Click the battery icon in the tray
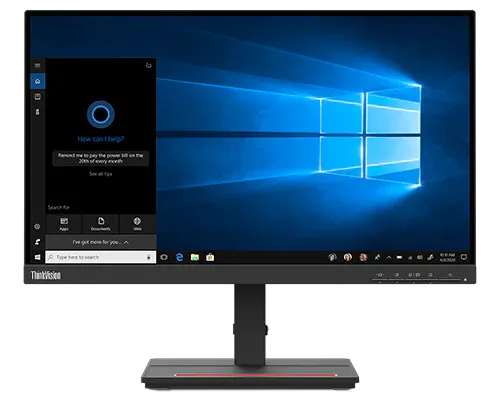The width and height of the screenshot is (500, 400). point(399,257)
